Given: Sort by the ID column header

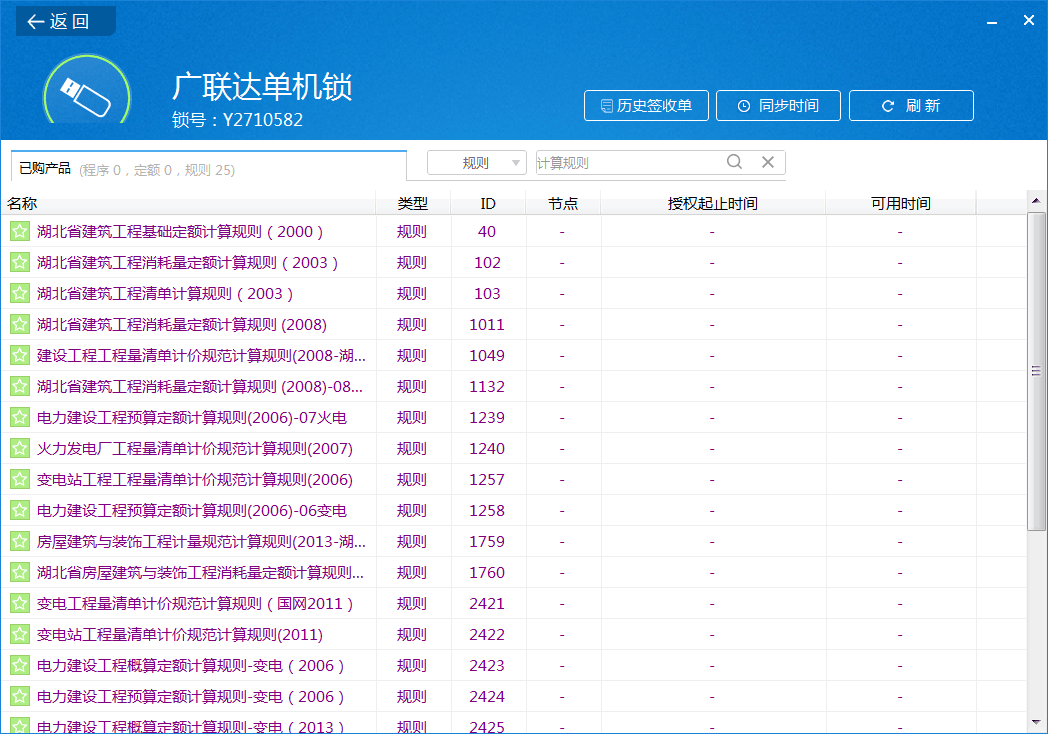Looking at the screenshot, I should pos(488,203).
